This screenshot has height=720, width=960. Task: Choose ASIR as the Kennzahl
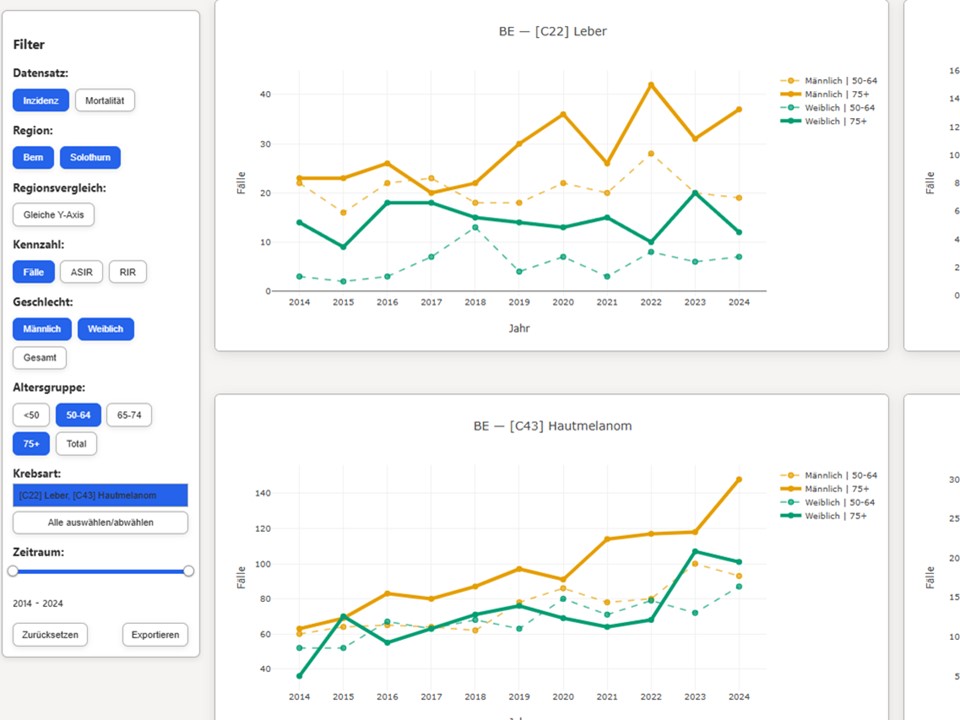pos(81,272)
